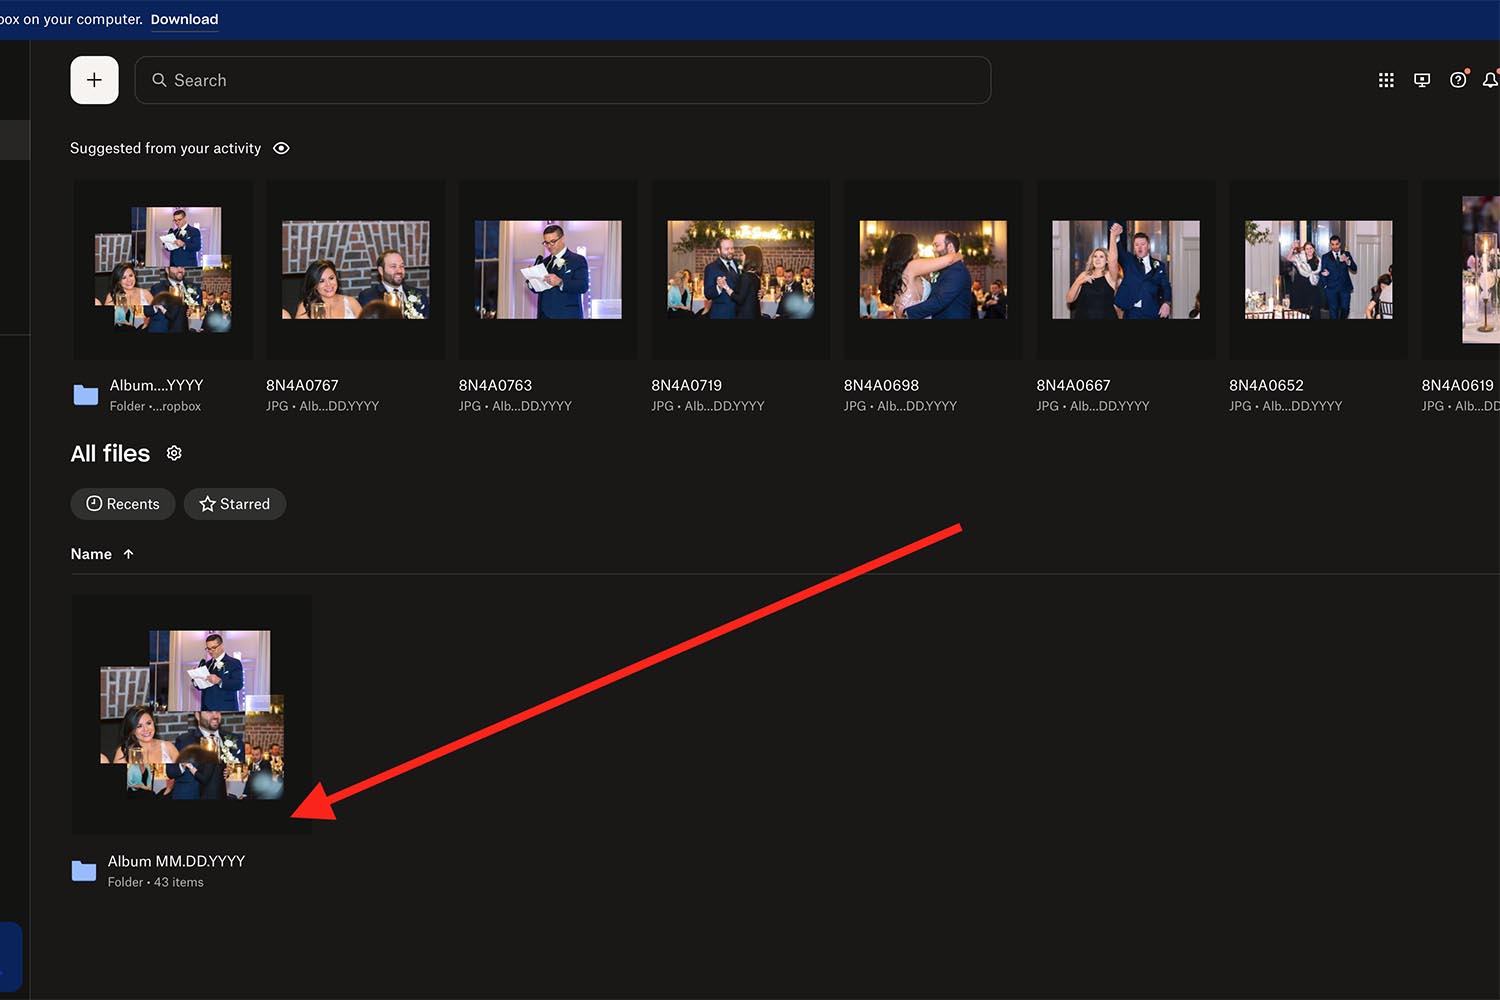Open the screen presentation icon in header

click(x=1422, y=80)
